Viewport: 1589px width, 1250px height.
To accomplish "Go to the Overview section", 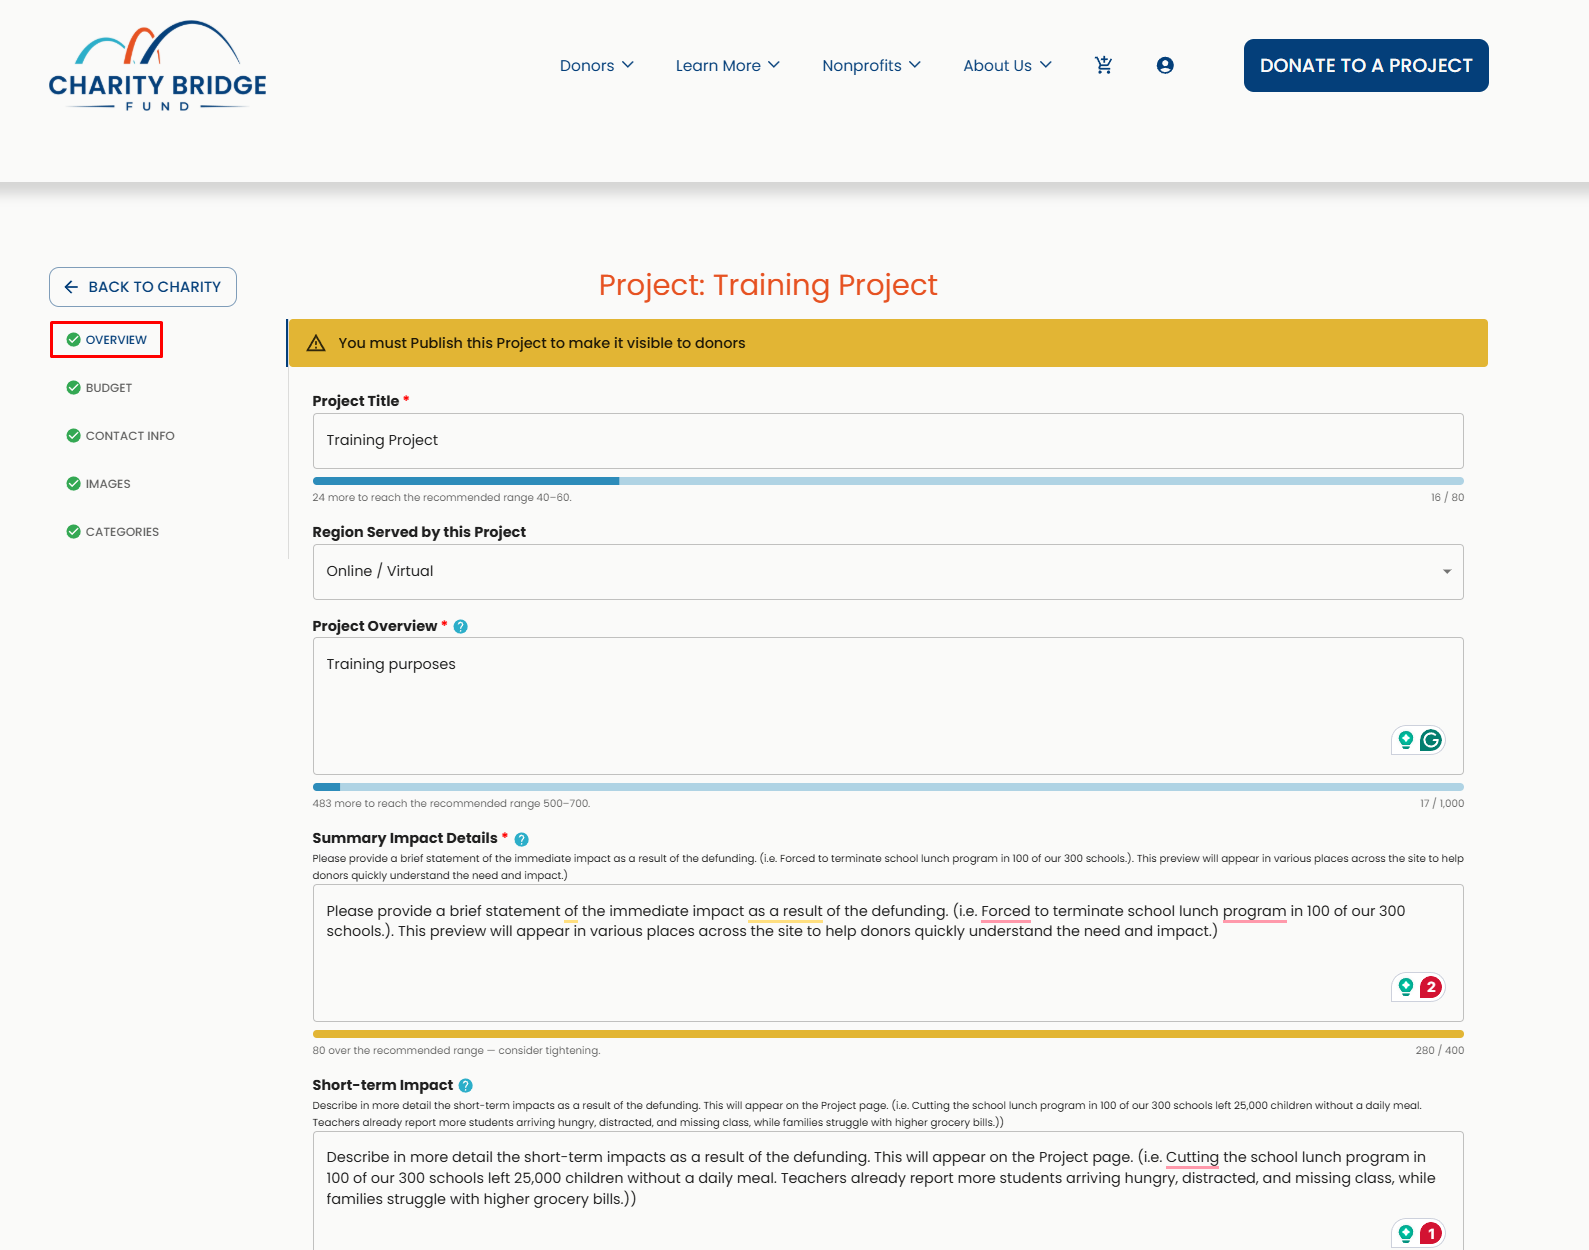I will (107, 340).
